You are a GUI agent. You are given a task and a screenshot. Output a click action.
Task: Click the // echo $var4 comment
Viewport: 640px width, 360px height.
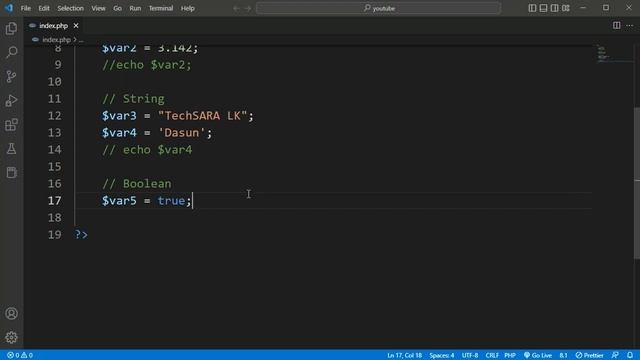pos(147,150)
